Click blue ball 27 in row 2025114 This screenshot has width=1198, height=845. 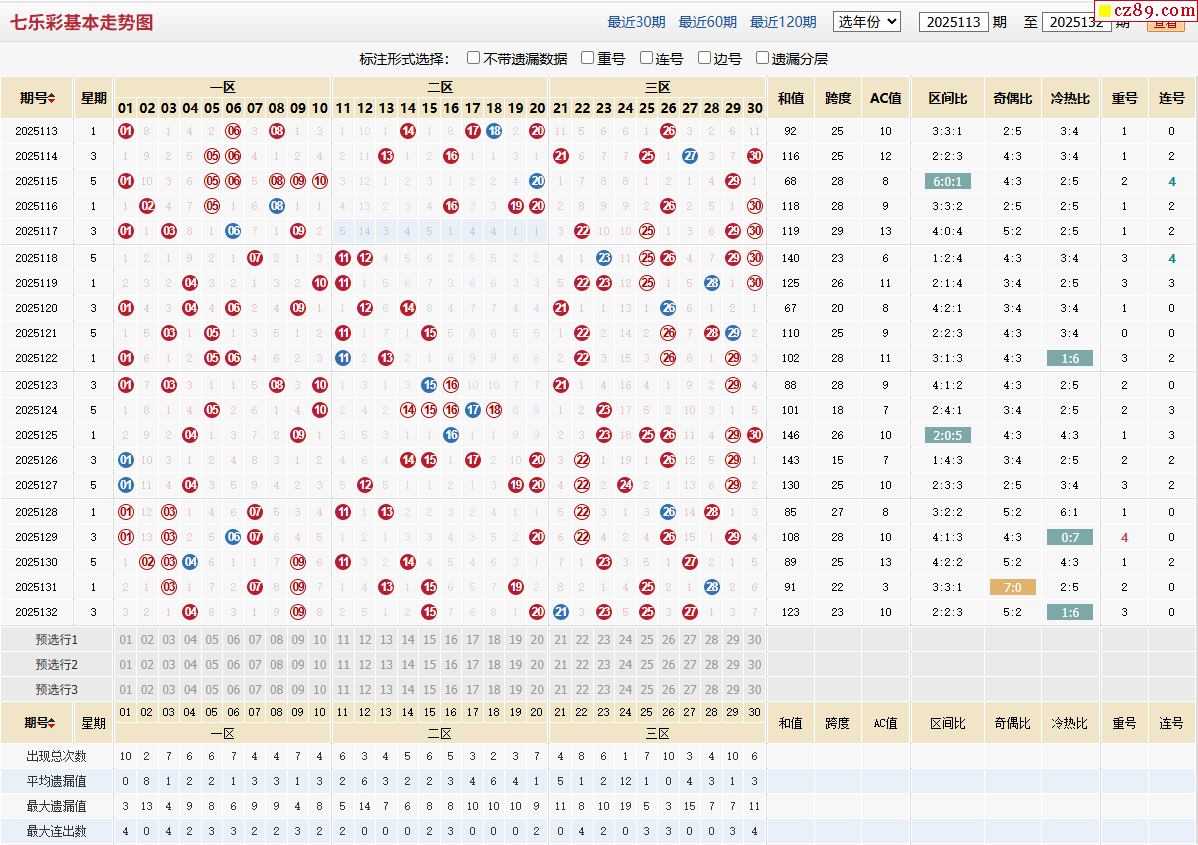pos(690,156)
